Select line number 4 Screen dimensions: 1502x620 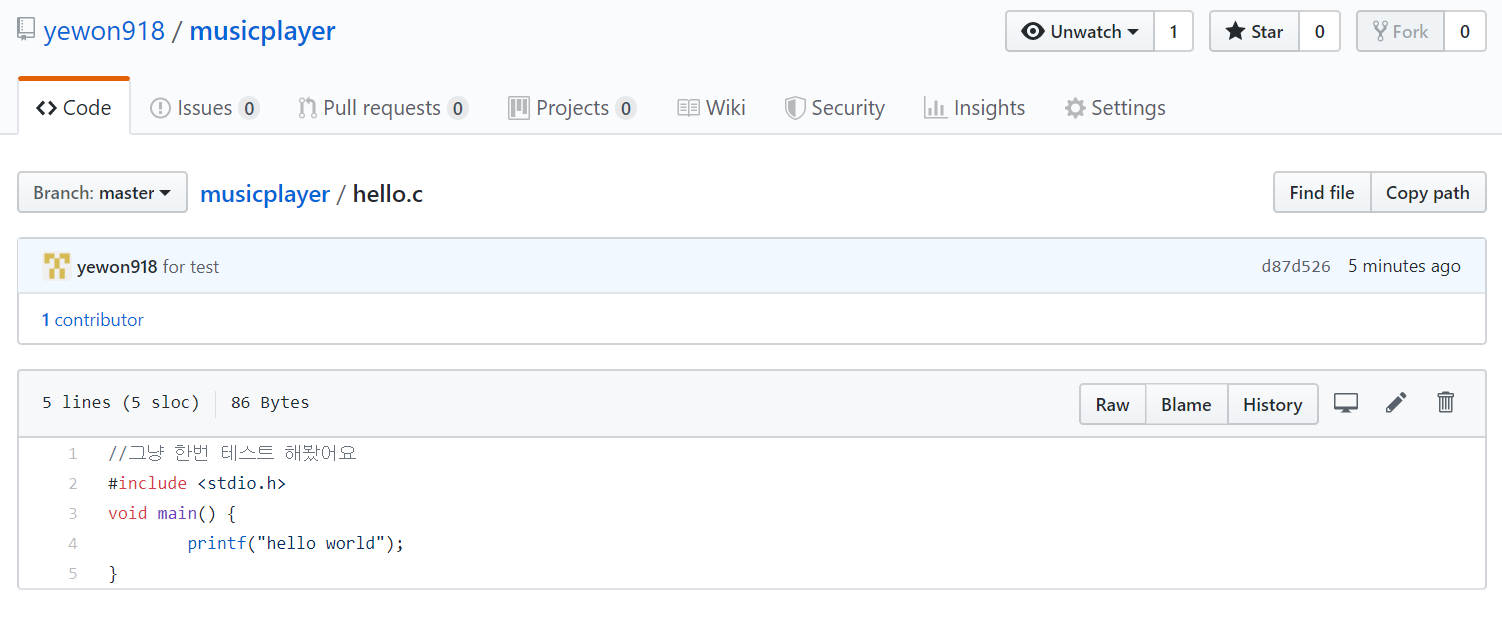[x=73, y=544]
